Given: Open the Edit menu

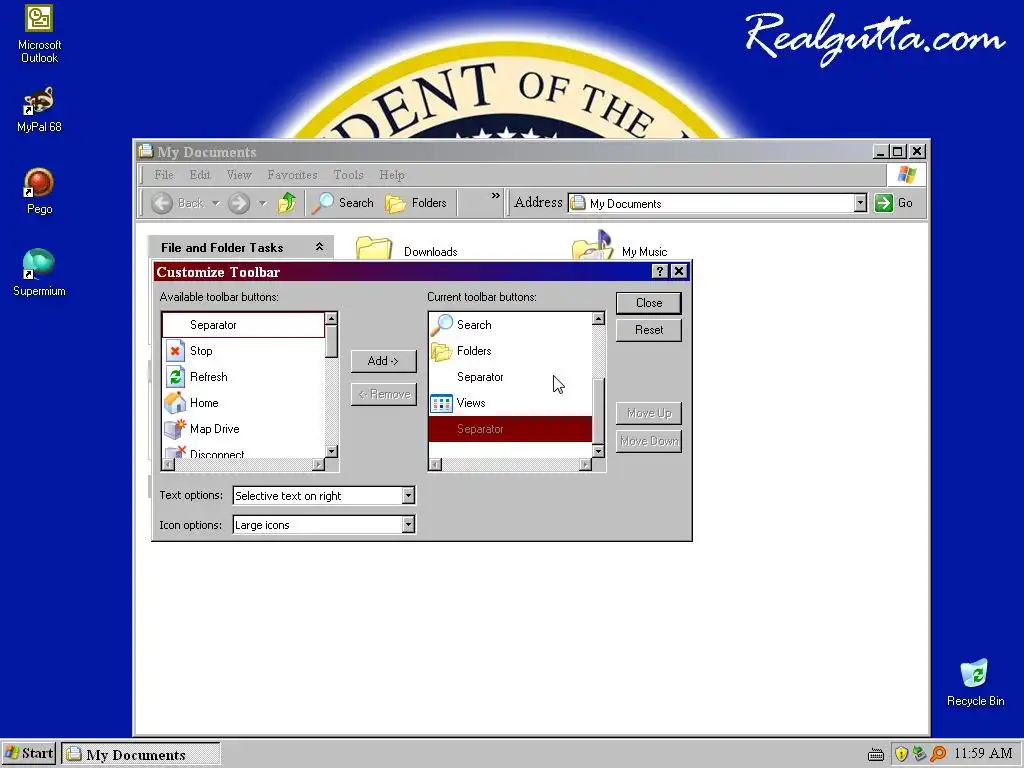Looking at the screenshot, I should [x=200, y=175].
